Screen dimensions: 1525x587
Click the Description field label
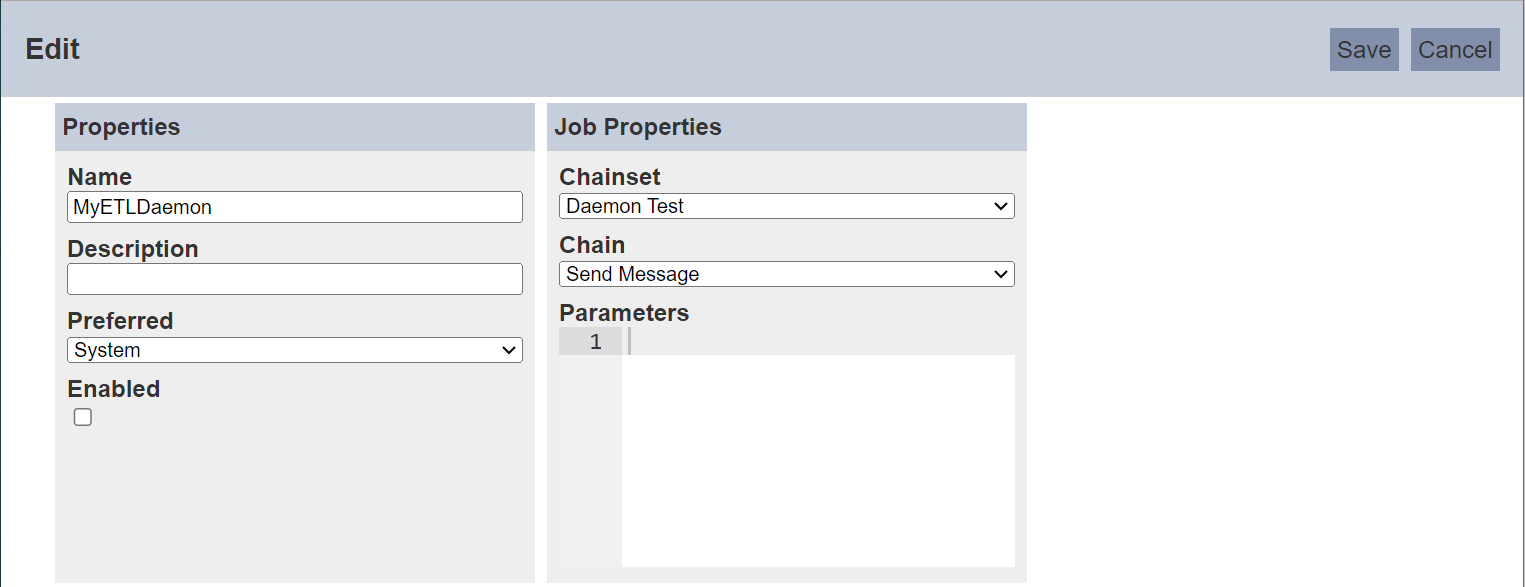133,249
